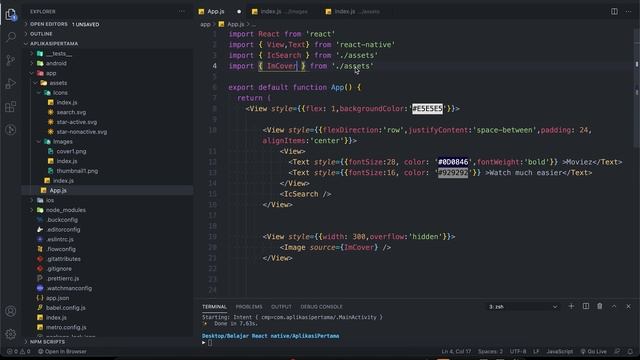Click the #E5E5E5 color value
This screenshot has width=640, height=360.
(427, 109)
